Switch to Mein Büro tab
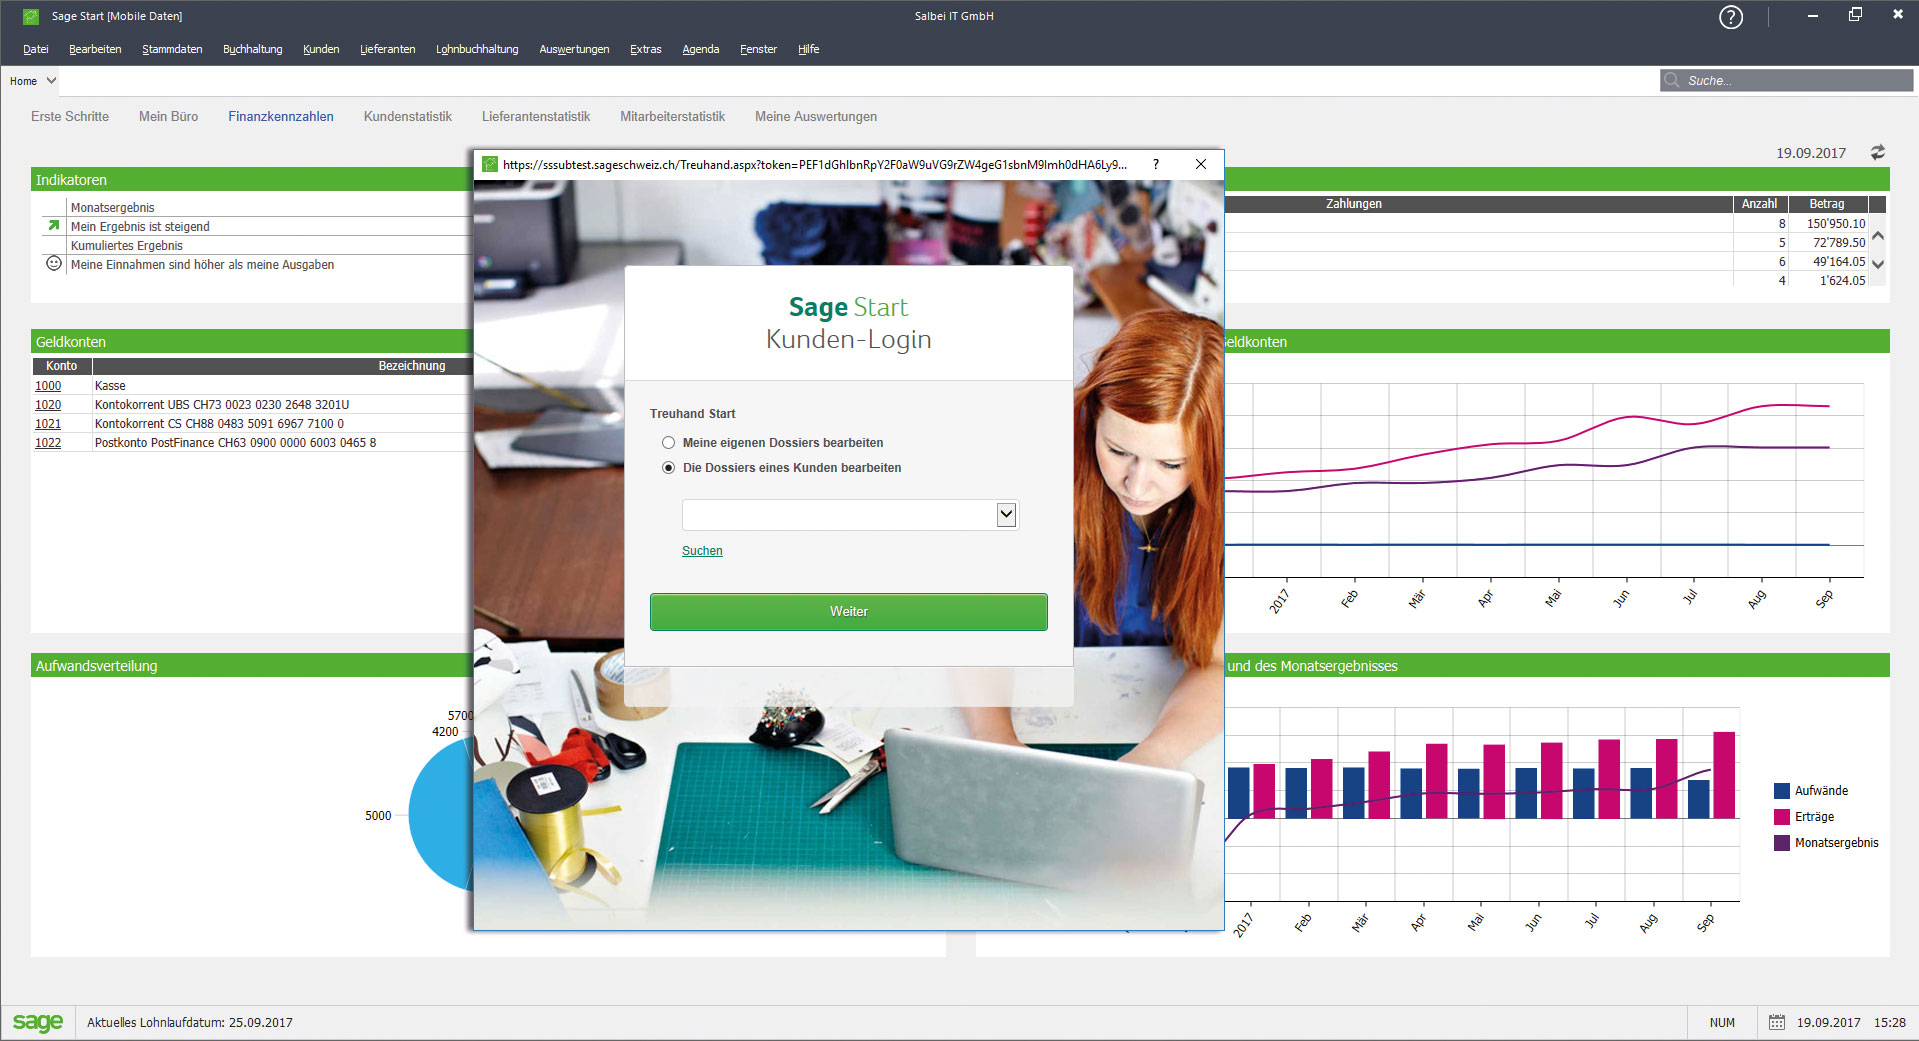The image size is (1919, 1041). pyautogui.click(x=168, y=116)
